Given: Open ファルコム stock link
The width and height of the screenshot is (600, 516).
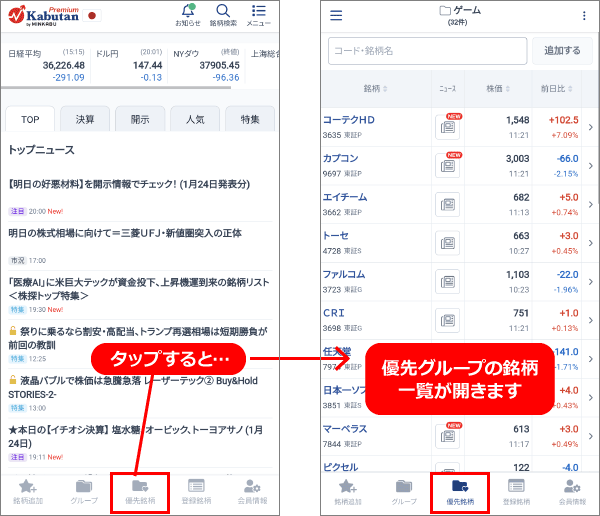Looking at the screenshot, I should 344,274.
